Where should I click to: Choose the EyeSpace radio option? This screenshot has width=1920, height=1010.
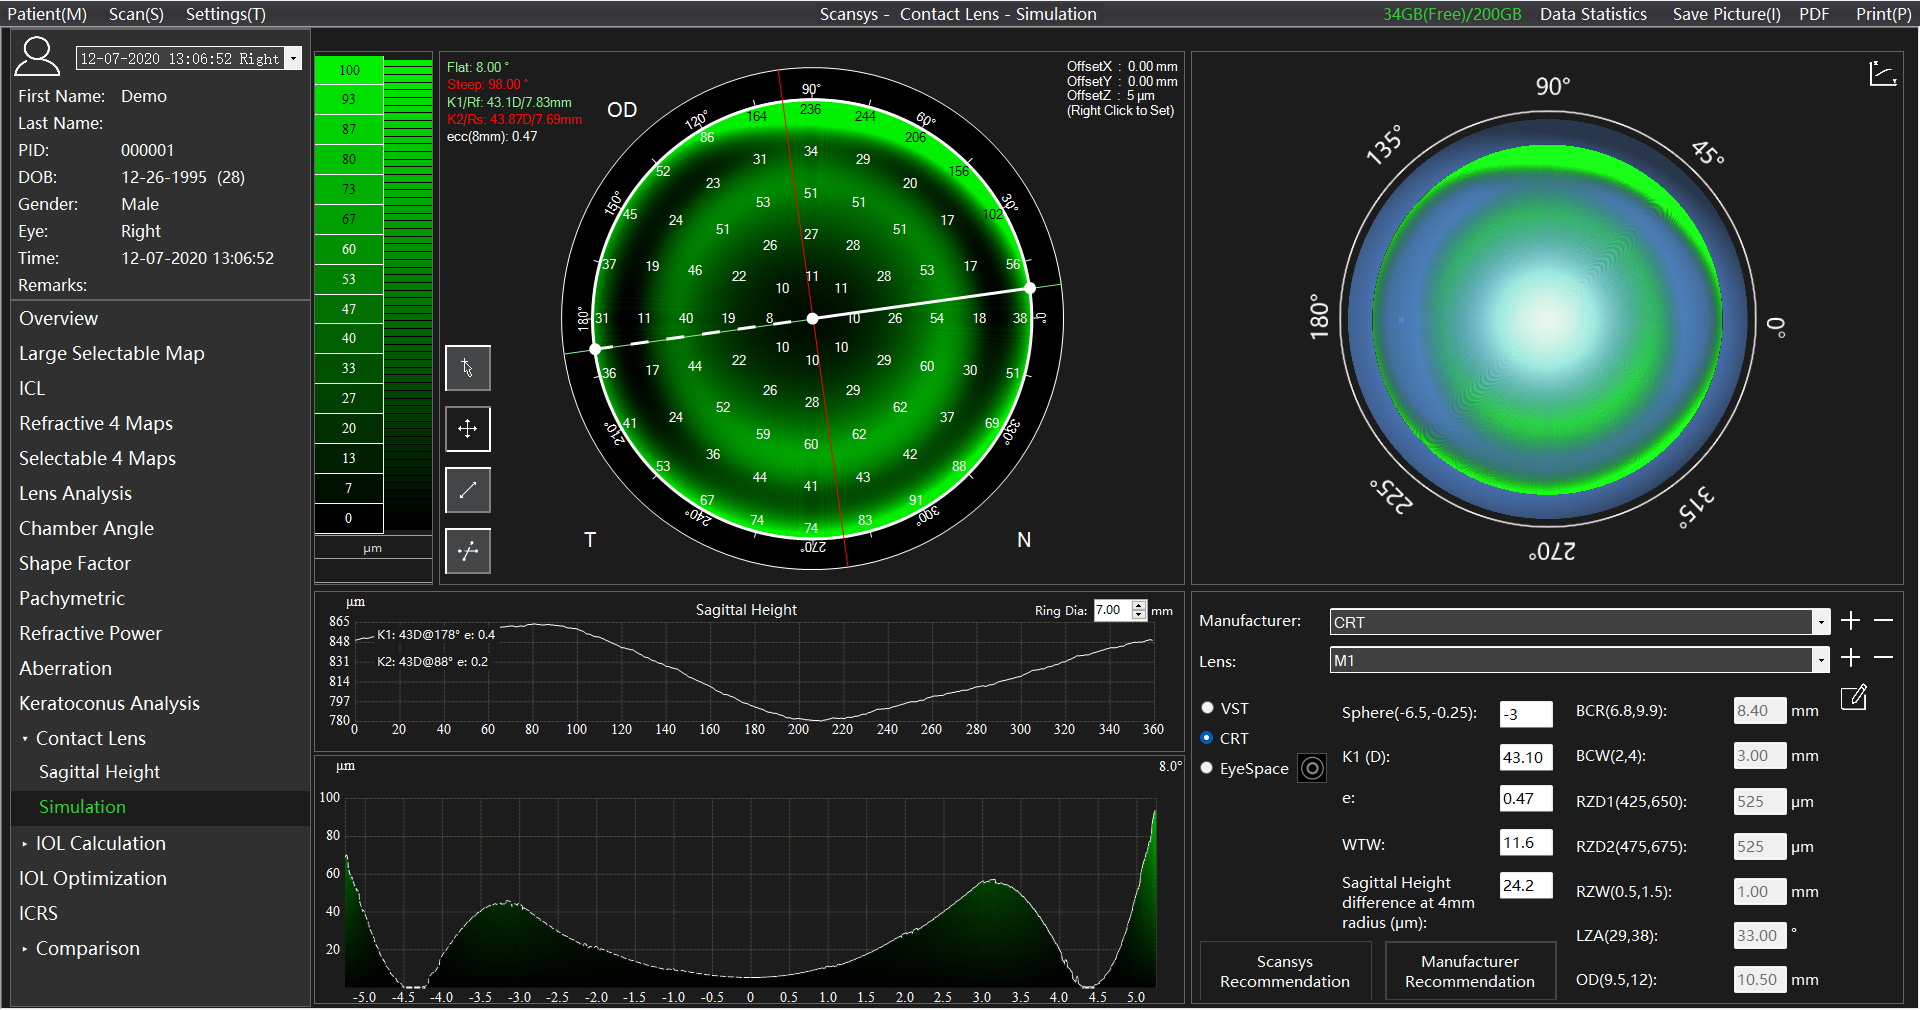tap(1208, 768)
